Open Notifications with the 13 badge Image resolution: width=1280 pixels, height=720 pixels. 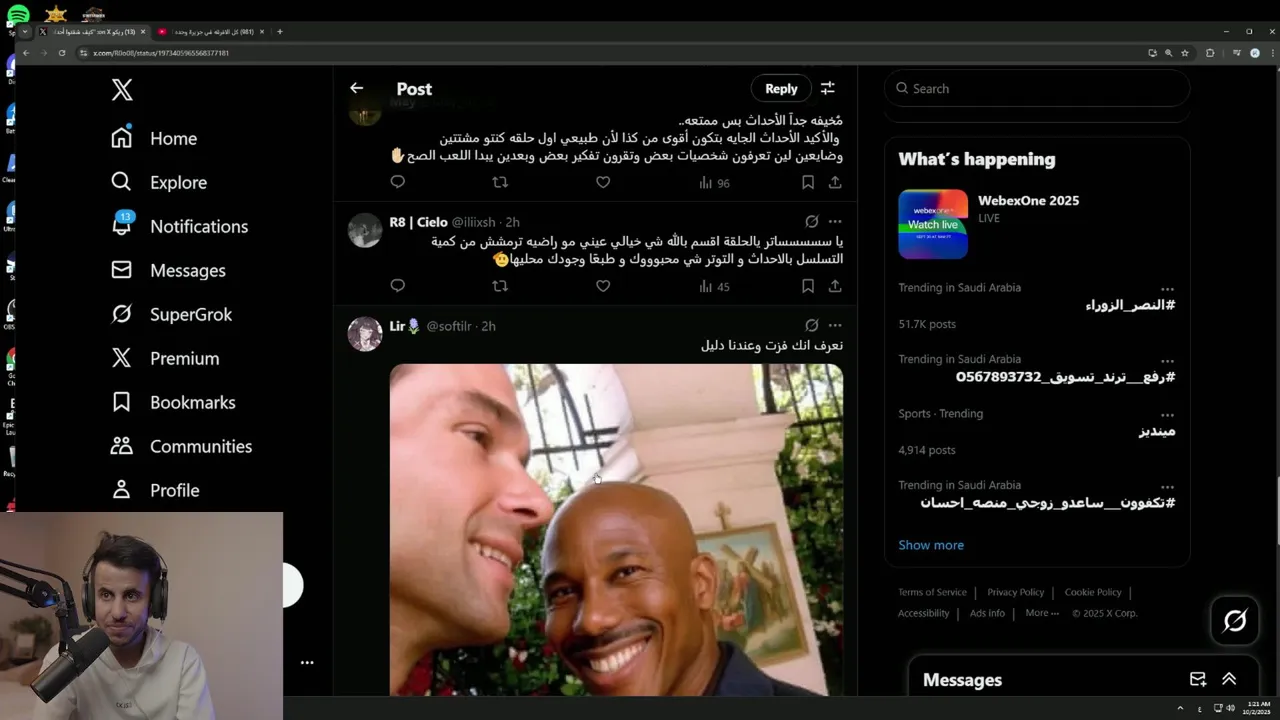tap(179, 226)
